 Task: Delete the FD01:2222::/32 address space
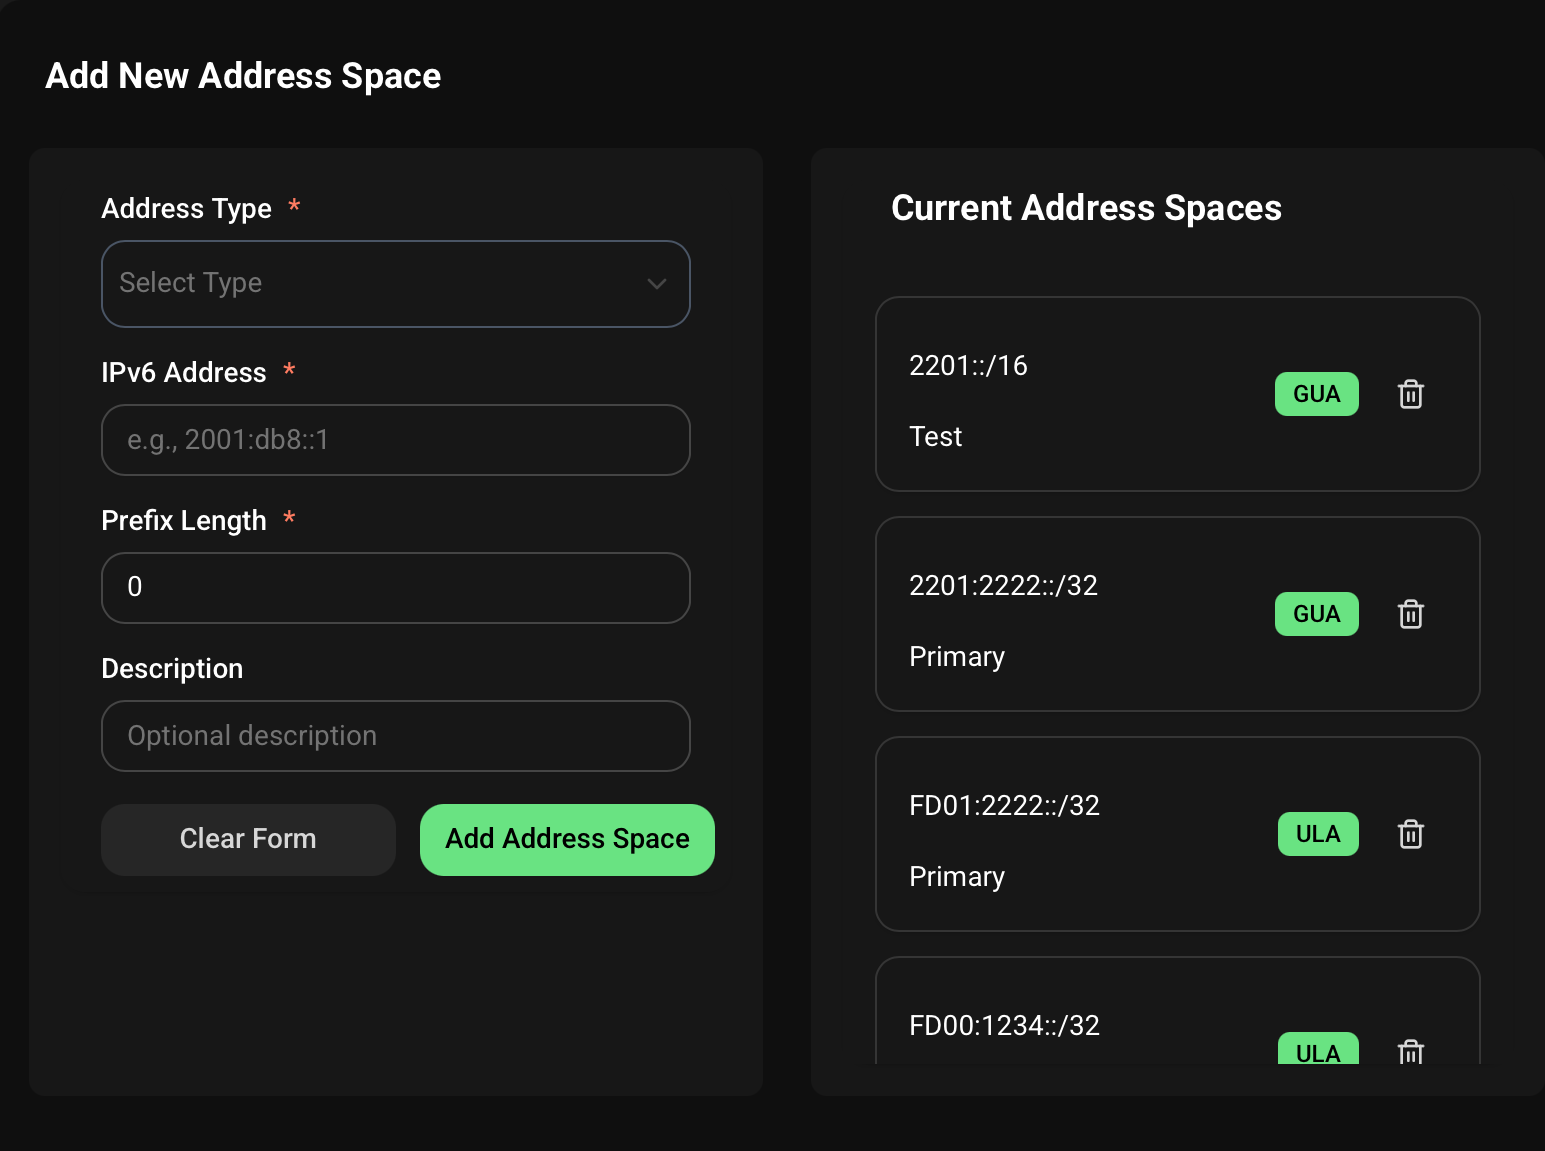(1410, 834)
